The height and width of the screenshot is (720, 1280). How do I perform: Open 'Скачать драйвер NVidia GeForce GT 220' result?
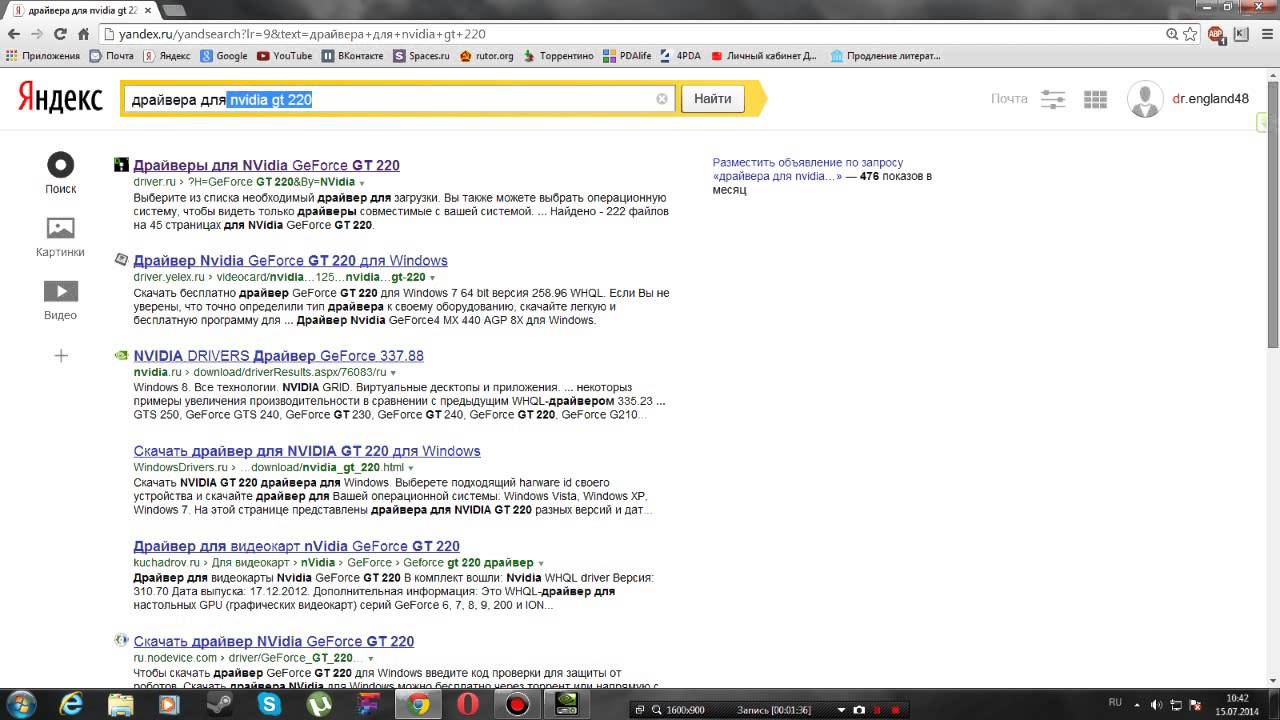(273, 642)
